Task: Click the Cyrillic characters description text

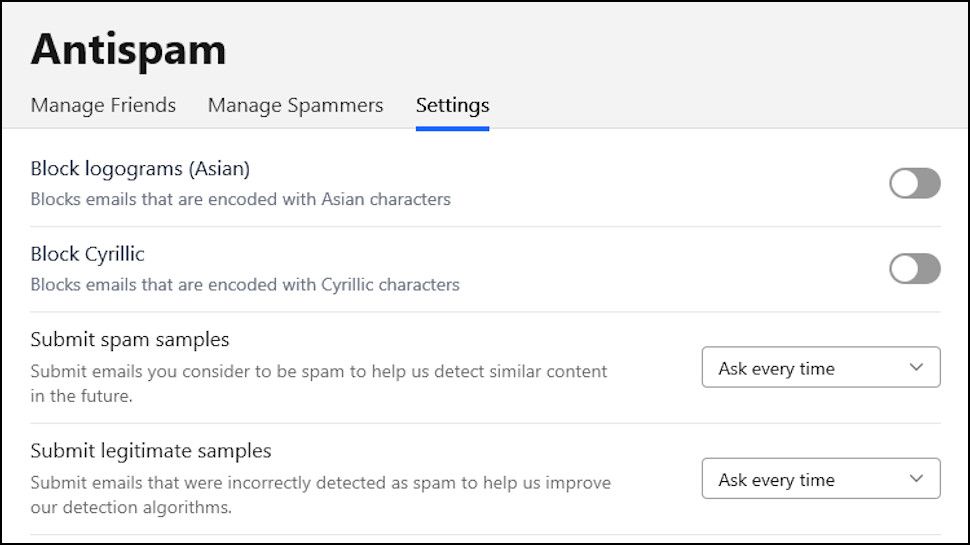Action: (x=245, y=284)
